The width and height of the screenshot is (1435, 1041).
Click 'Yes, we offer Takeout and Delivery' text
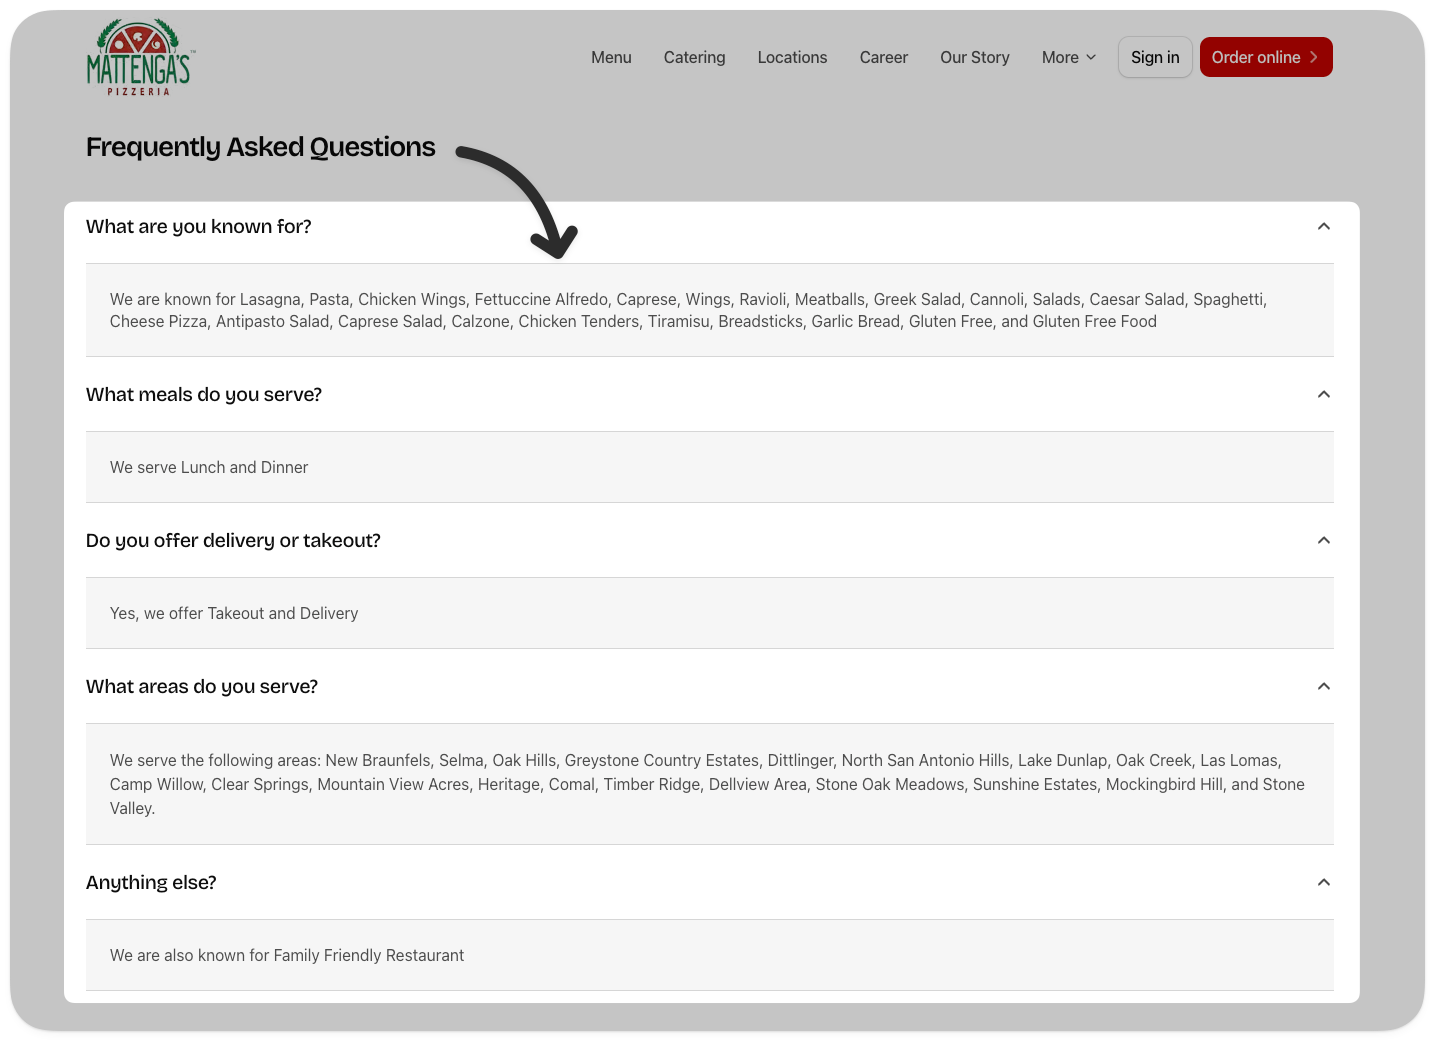click(234, 613)
